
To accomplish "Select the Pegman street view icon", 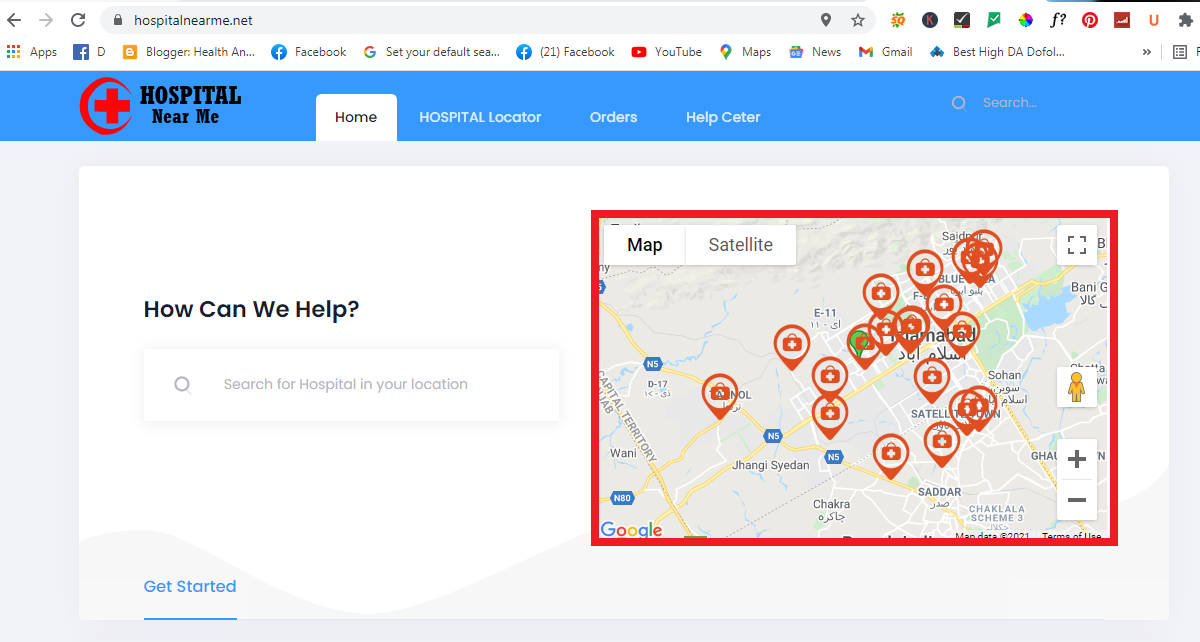I will click(x=1076, y=386).
